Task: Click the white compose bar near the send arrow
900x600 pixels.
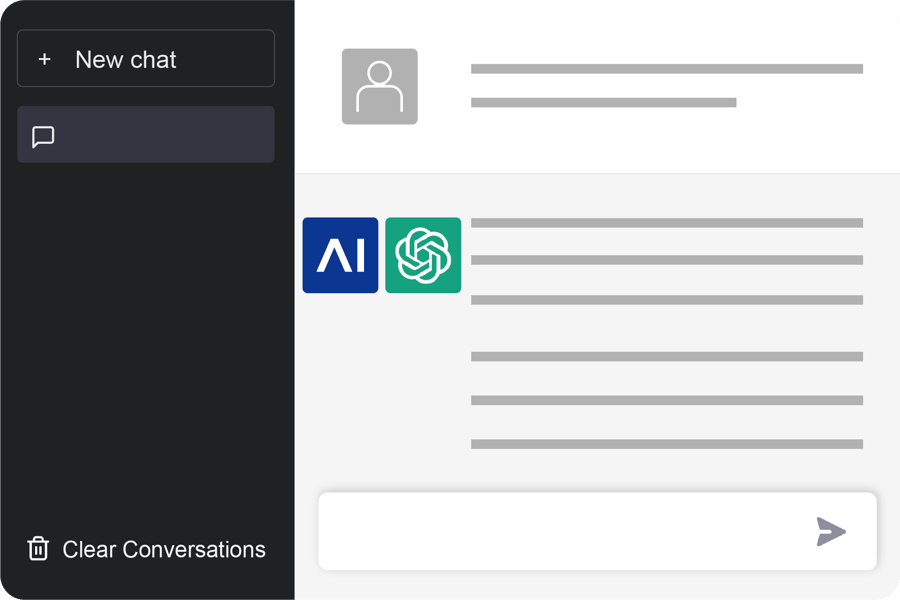Action: pyautogui.click(x=700, y=531)
